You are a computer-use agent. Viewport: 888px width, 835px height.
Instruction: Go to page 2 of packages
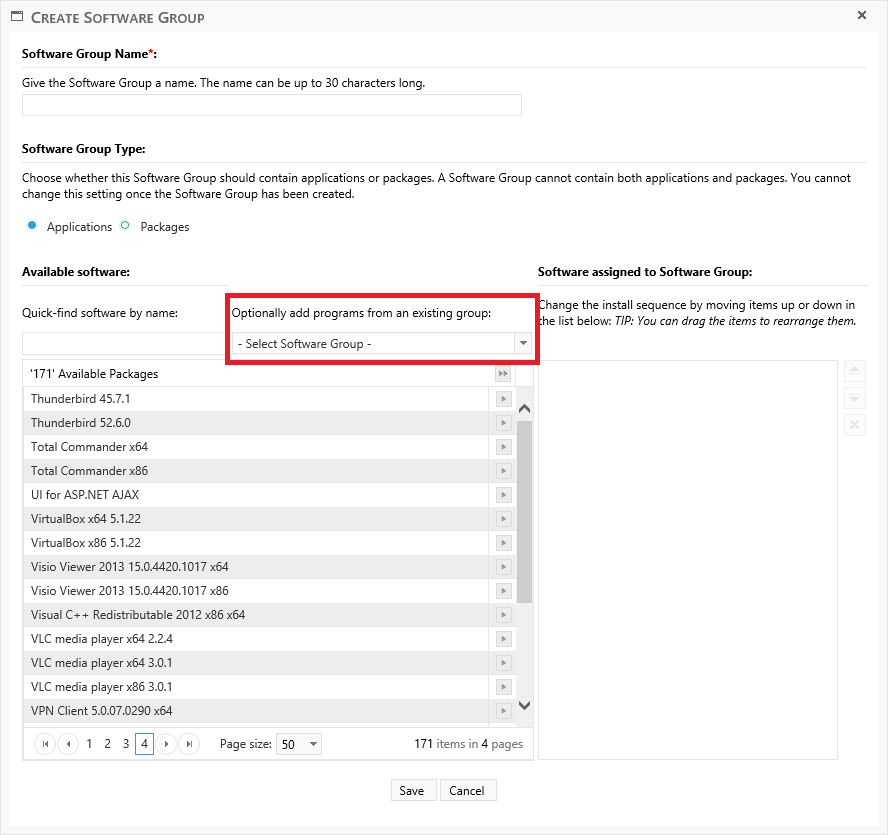(107, 744)
